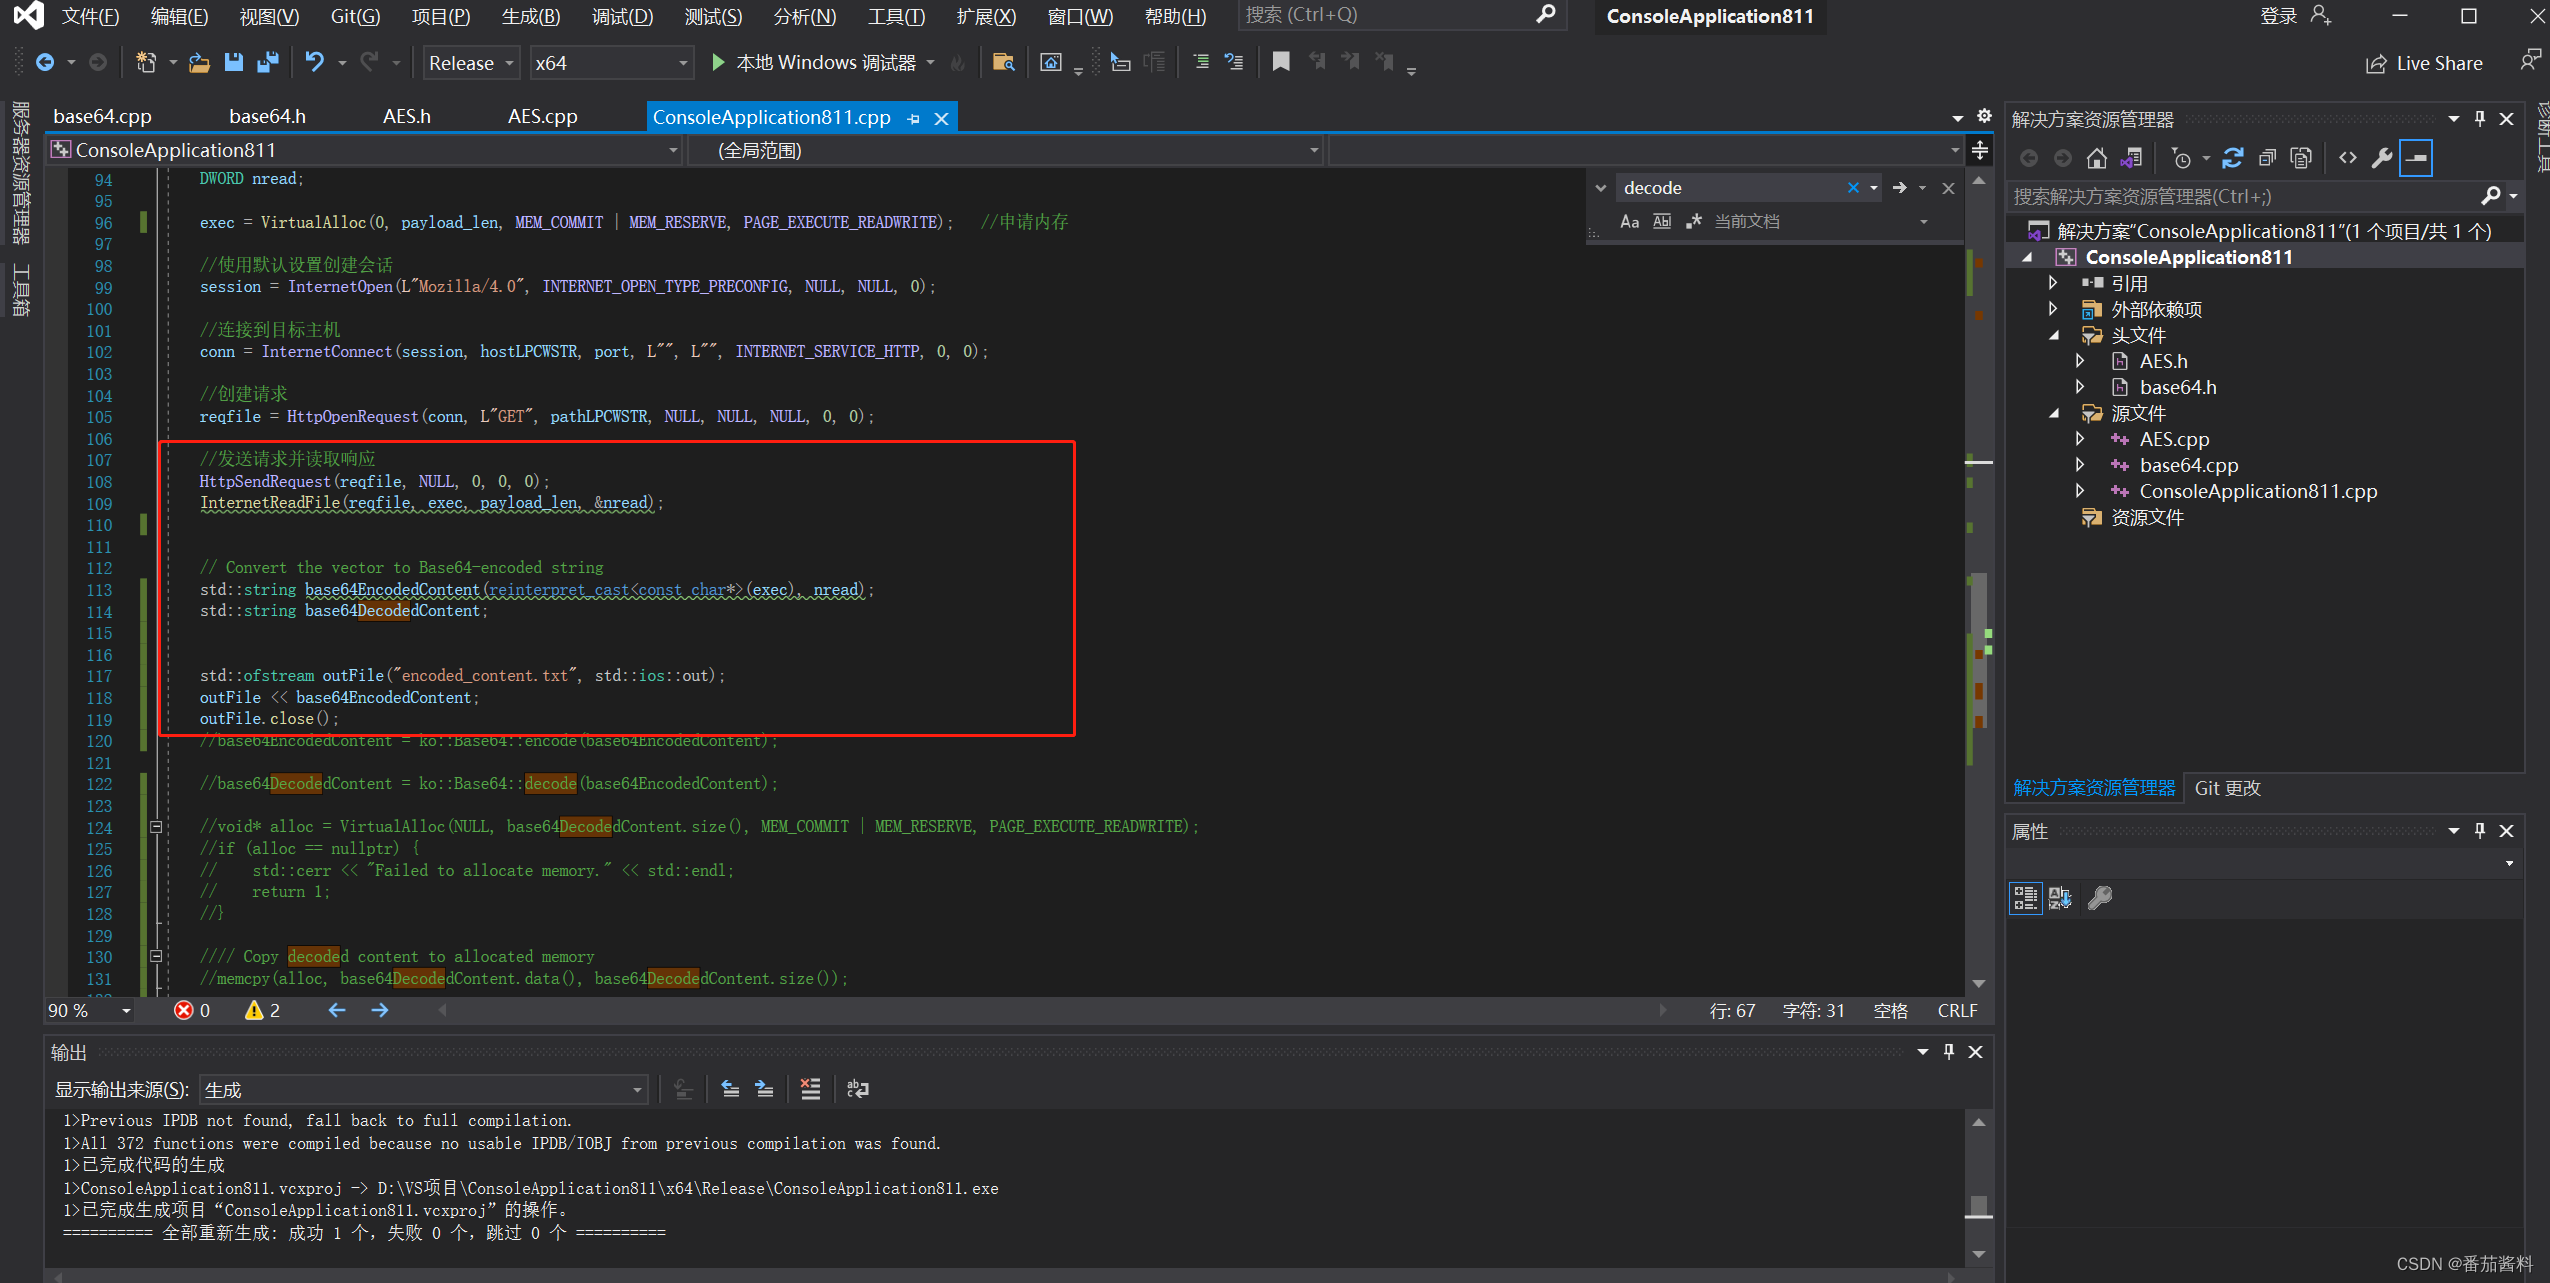
Task: Click the property pages wrench in Properties panel
Action: [2100, 897]
